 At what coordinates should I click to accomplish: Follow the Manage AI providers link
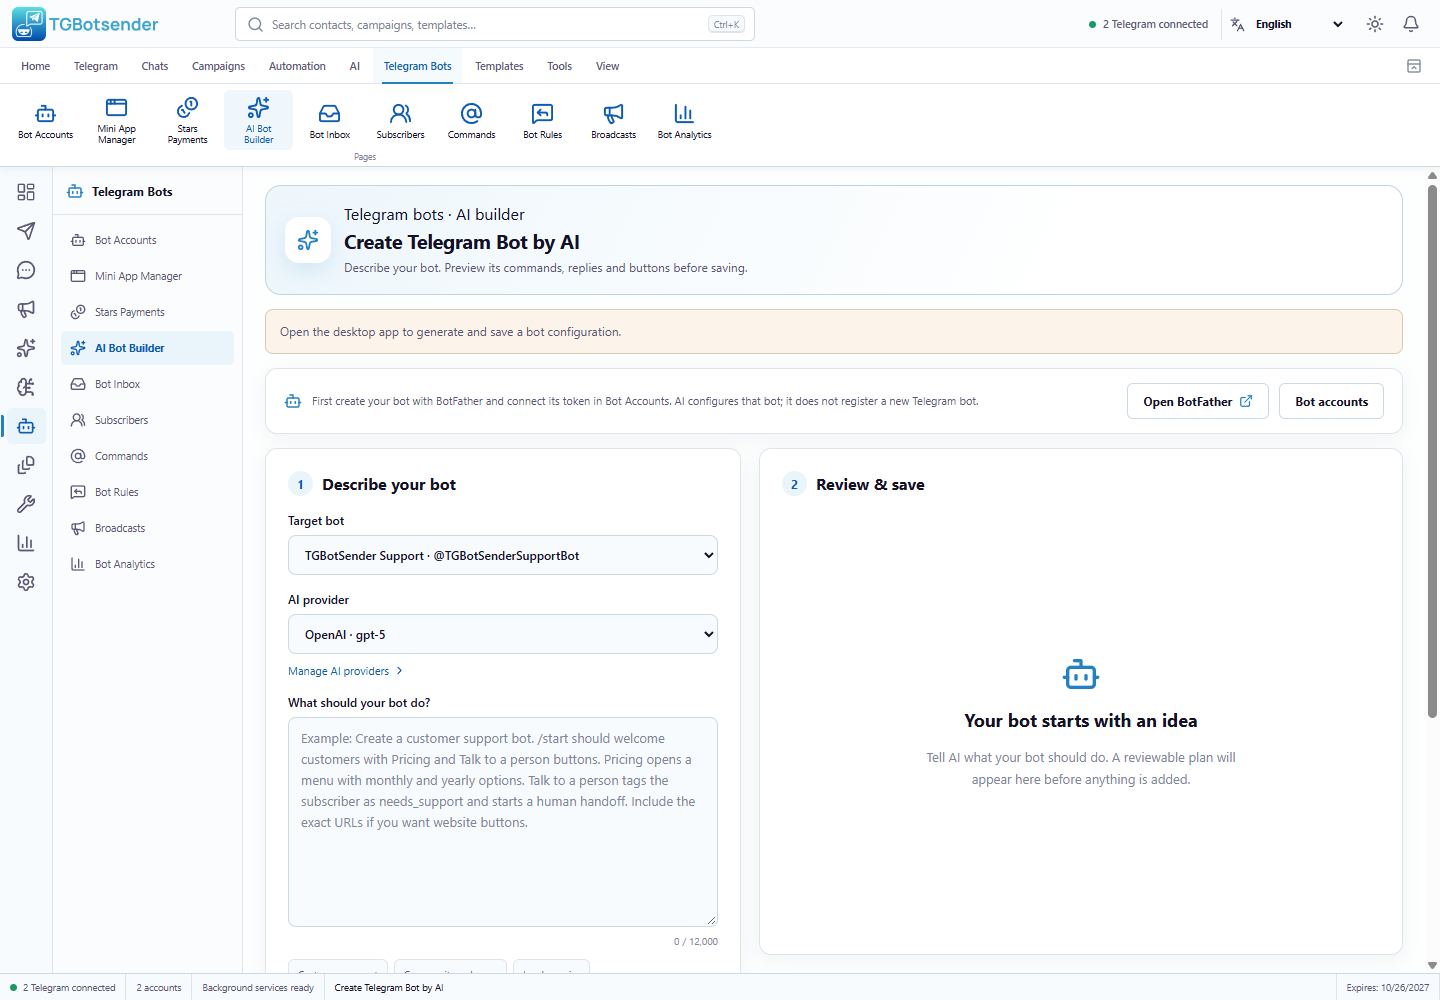(345, 671)
